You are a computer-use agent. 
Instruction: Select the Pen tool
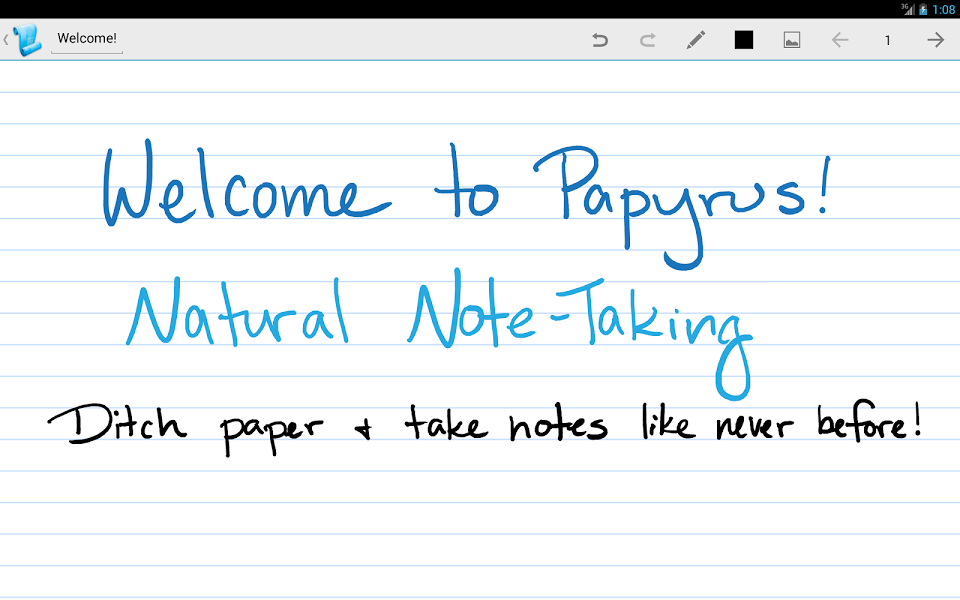pos(696,40)
